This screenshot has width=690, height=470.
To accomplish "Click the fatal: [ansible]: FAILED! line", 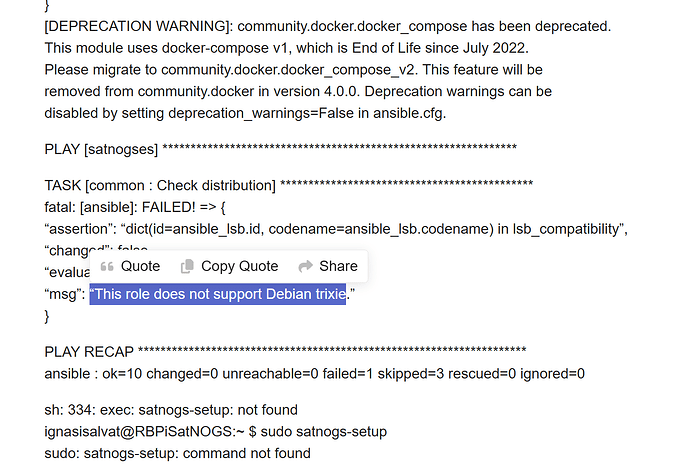I will pyautogui.click(x=136, y=207).
